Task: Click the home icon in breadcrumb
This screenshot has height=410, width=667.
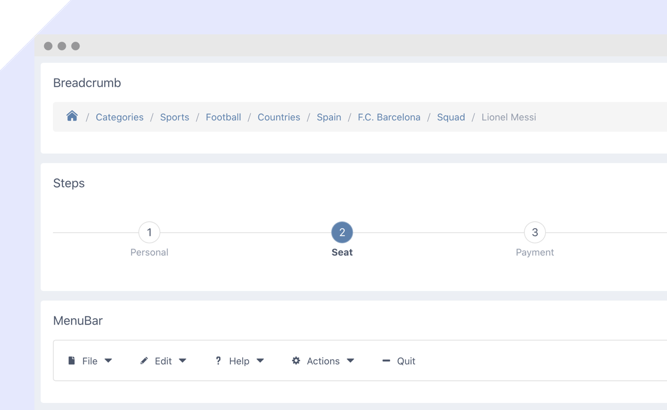Action: 72,117
